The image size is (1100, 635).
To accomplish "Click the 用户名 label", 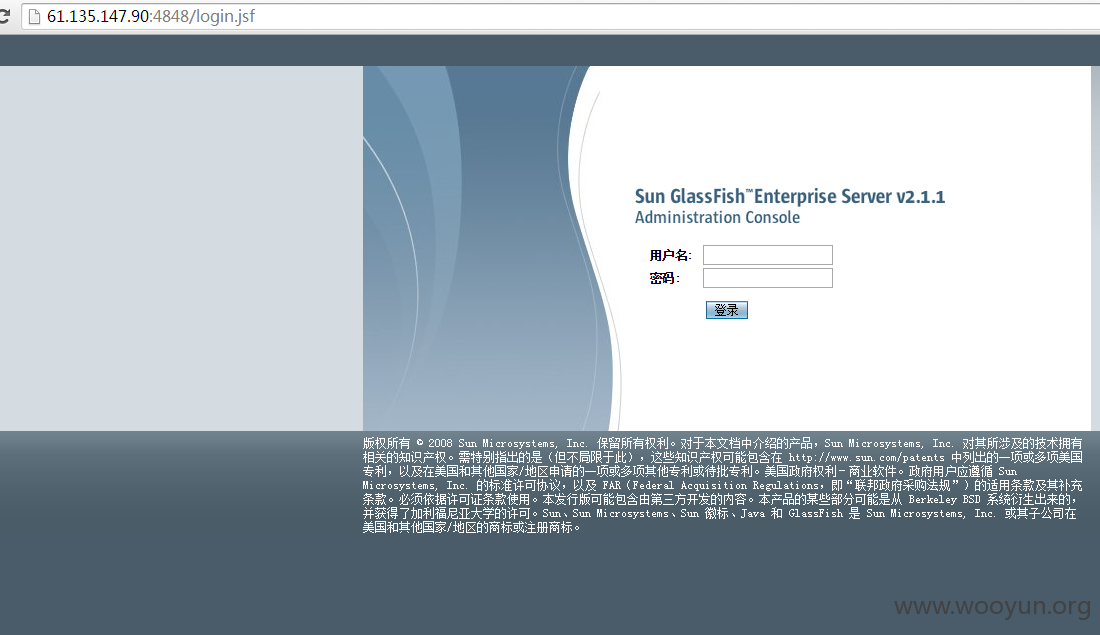I will click(x=670, y=255).
